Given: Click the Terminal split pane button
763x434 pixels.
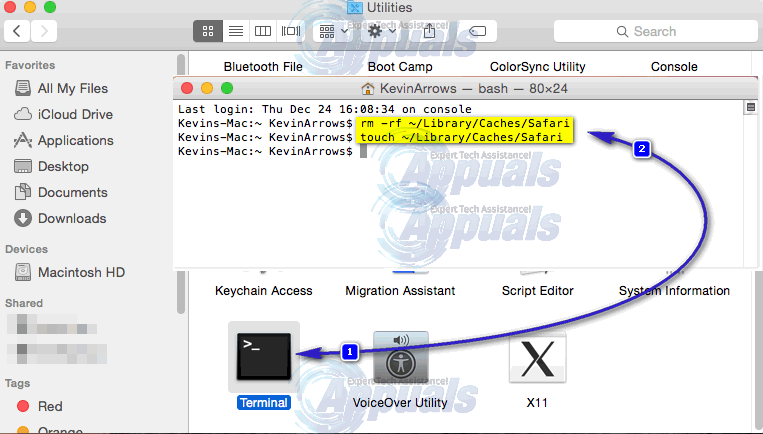Looking at the screenshot, I should (750, 107).
